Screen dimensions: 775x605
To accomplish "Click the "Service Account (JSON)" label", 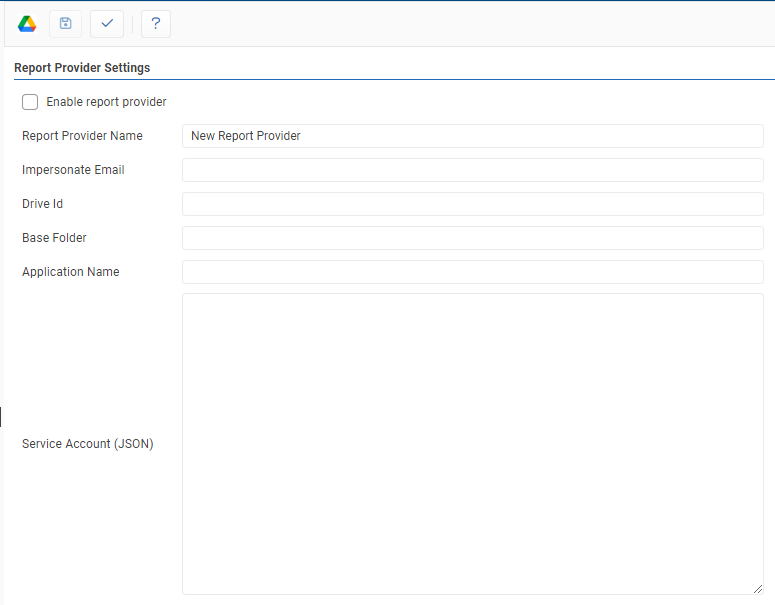I will pyautogui.click(x=88, y=444).
